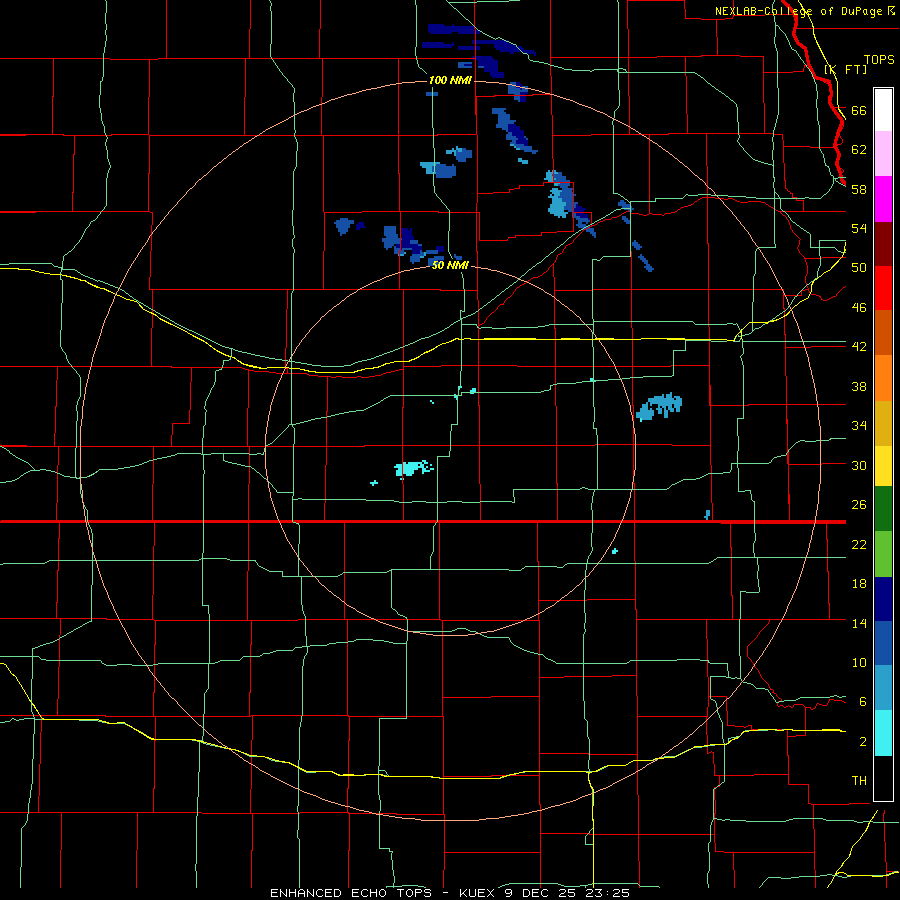
Task: Click the legend value 22
Action: coord(859,545)
